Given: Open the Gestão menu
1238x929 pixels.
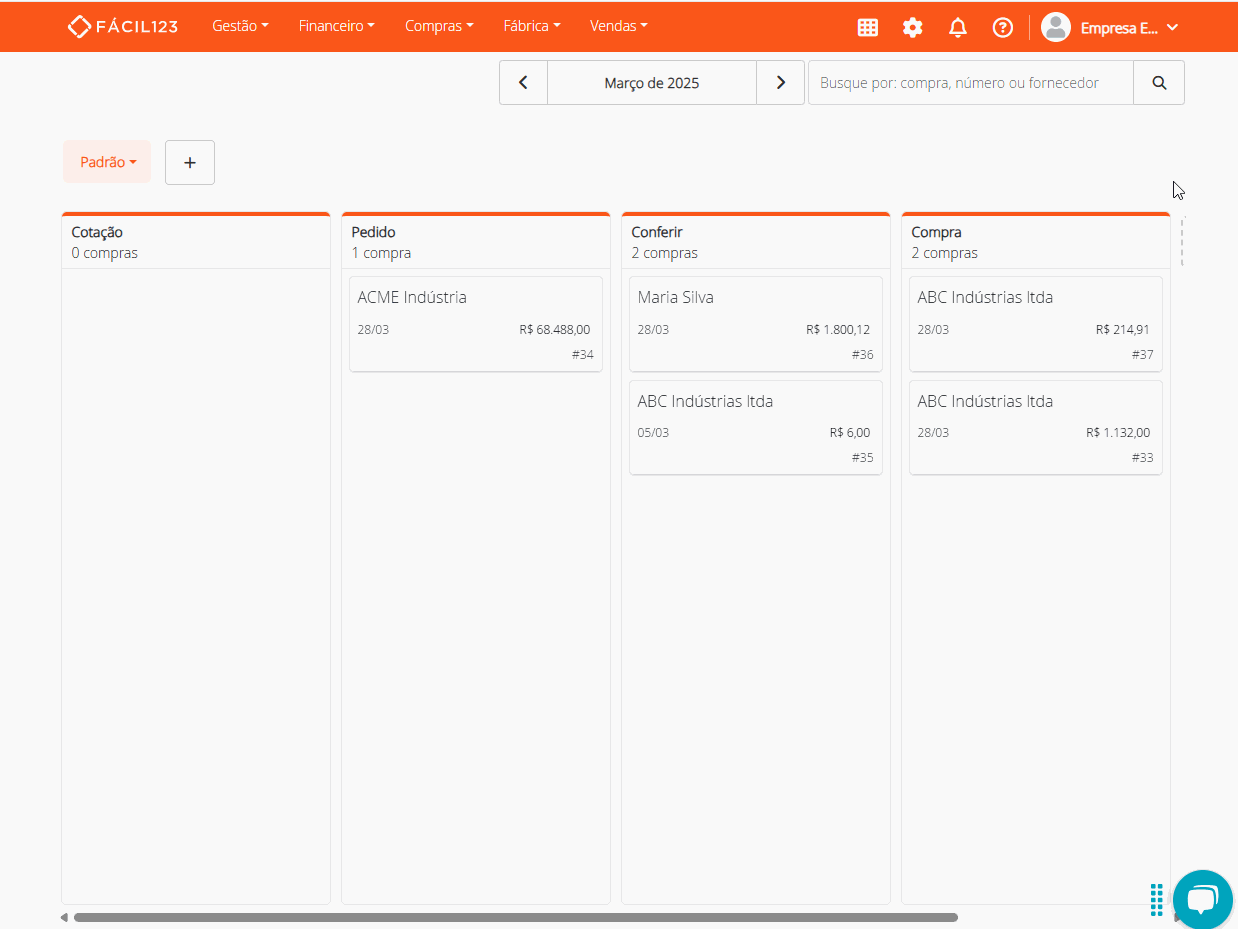Looking at the screenshot, I should coord(240,26).
